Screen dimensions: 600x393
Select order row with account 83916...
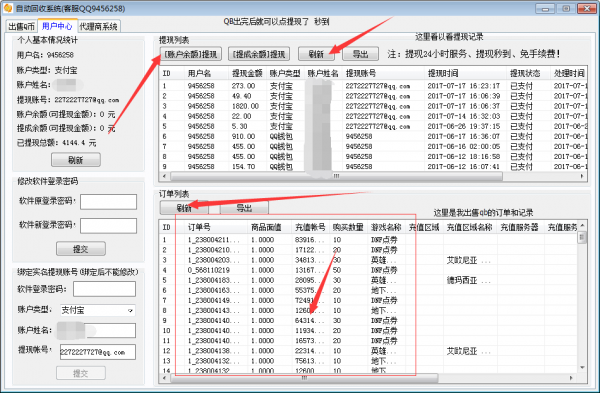pyautogui.click(x=368, y=240)
